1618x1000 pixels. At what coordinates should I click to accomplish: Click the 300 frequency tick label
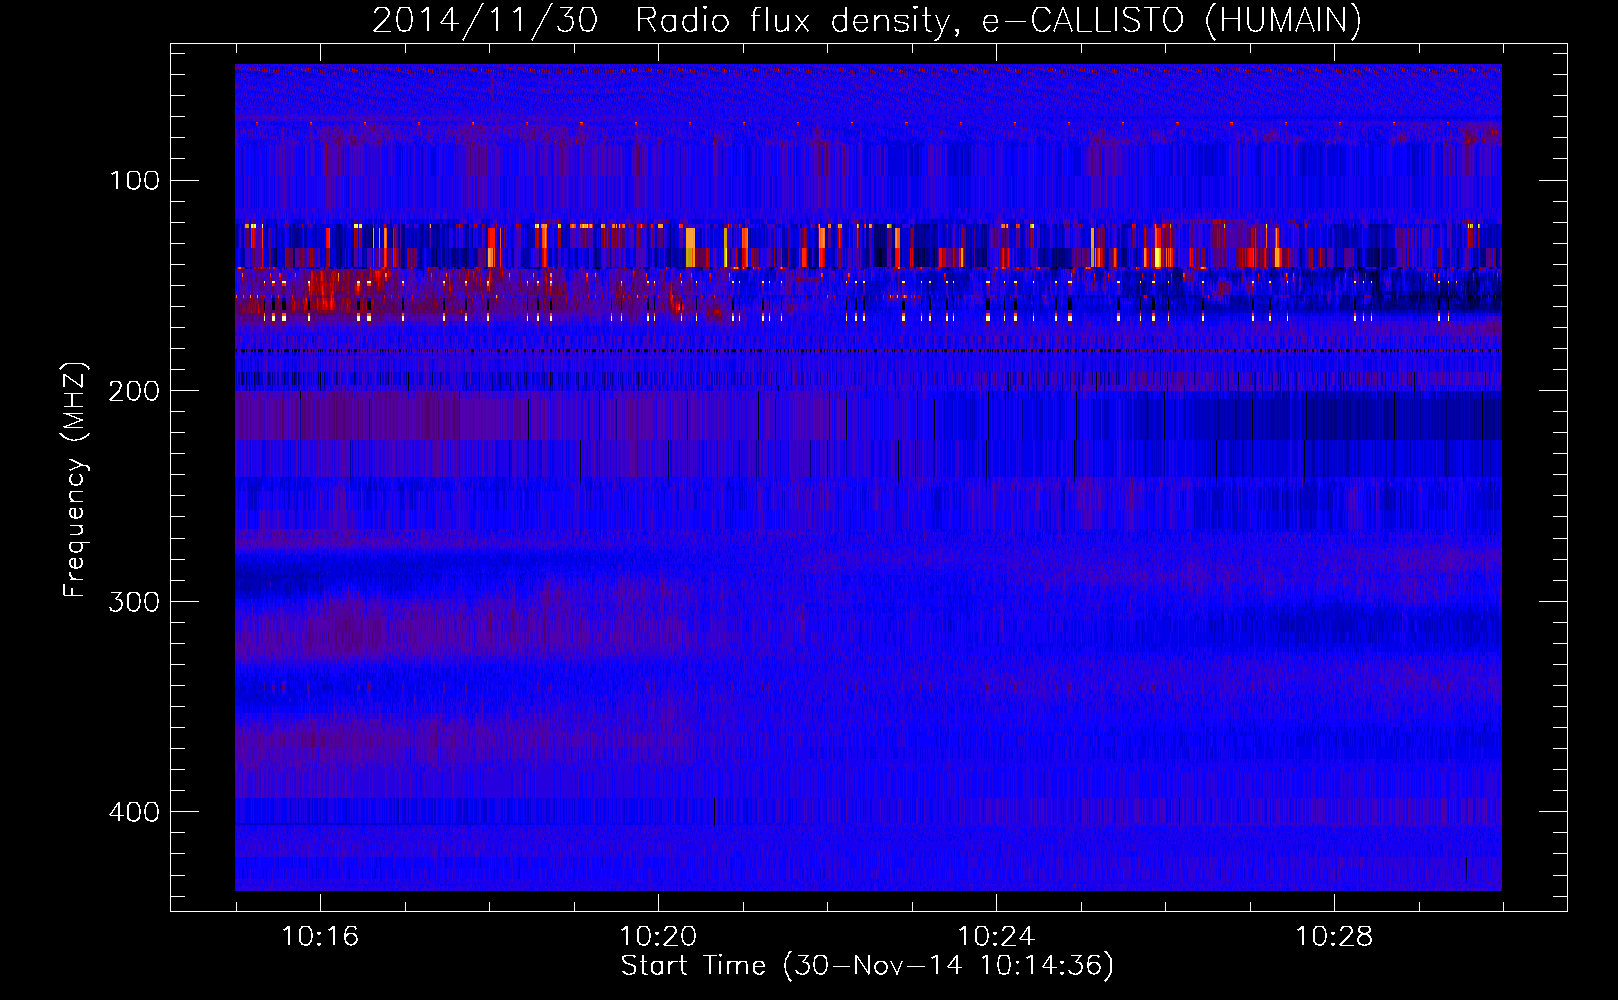[x=134, y=601]
